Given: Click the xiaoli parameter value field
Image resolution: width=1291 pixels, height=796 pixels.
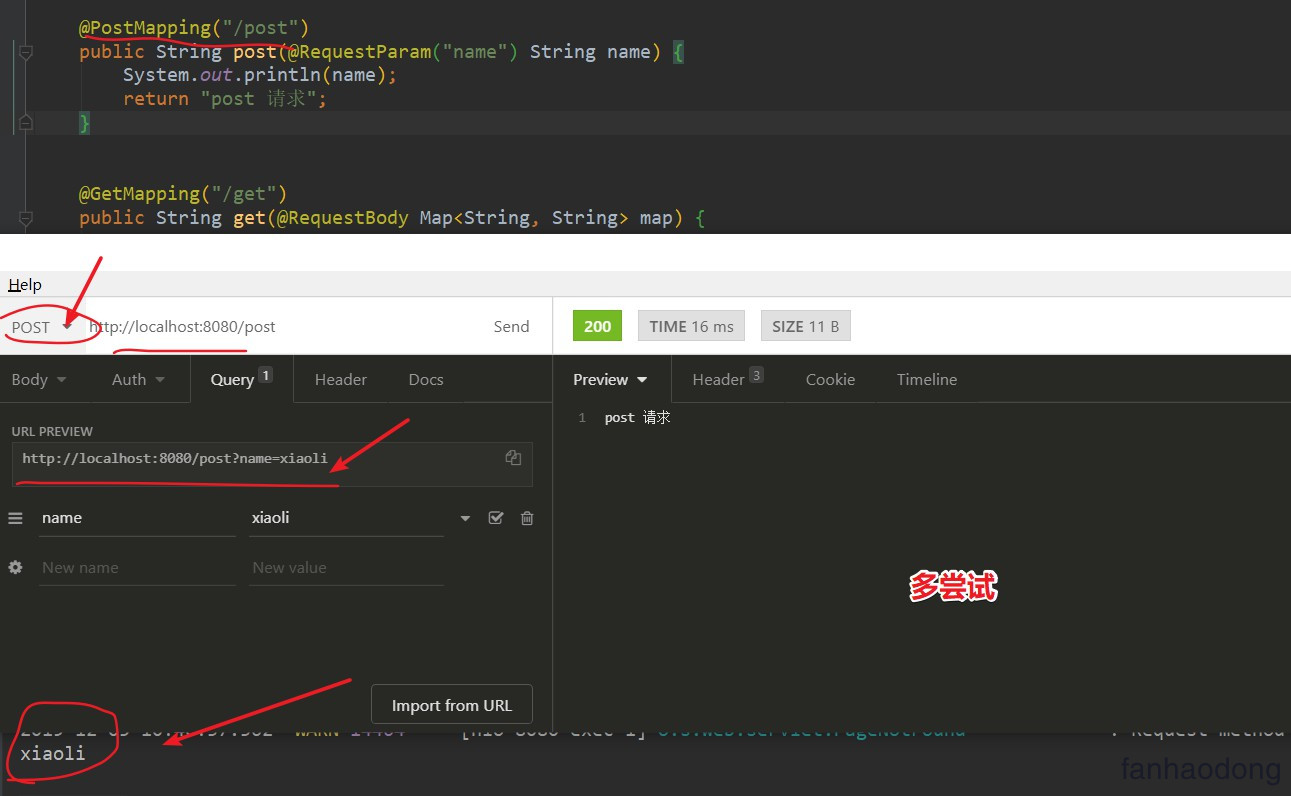Looking at the screenshot, I should click(347, 518).
